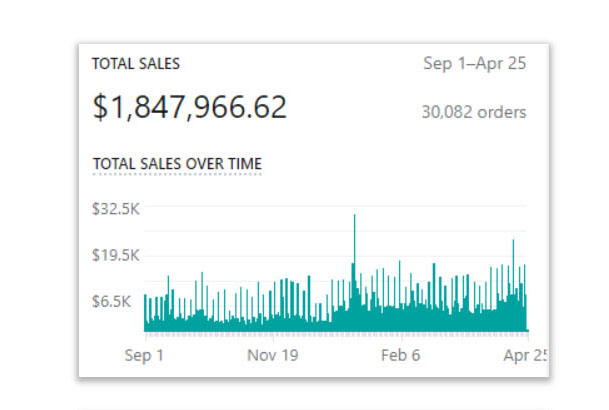Click the $6.5K y-axis label

click(113, 301)
